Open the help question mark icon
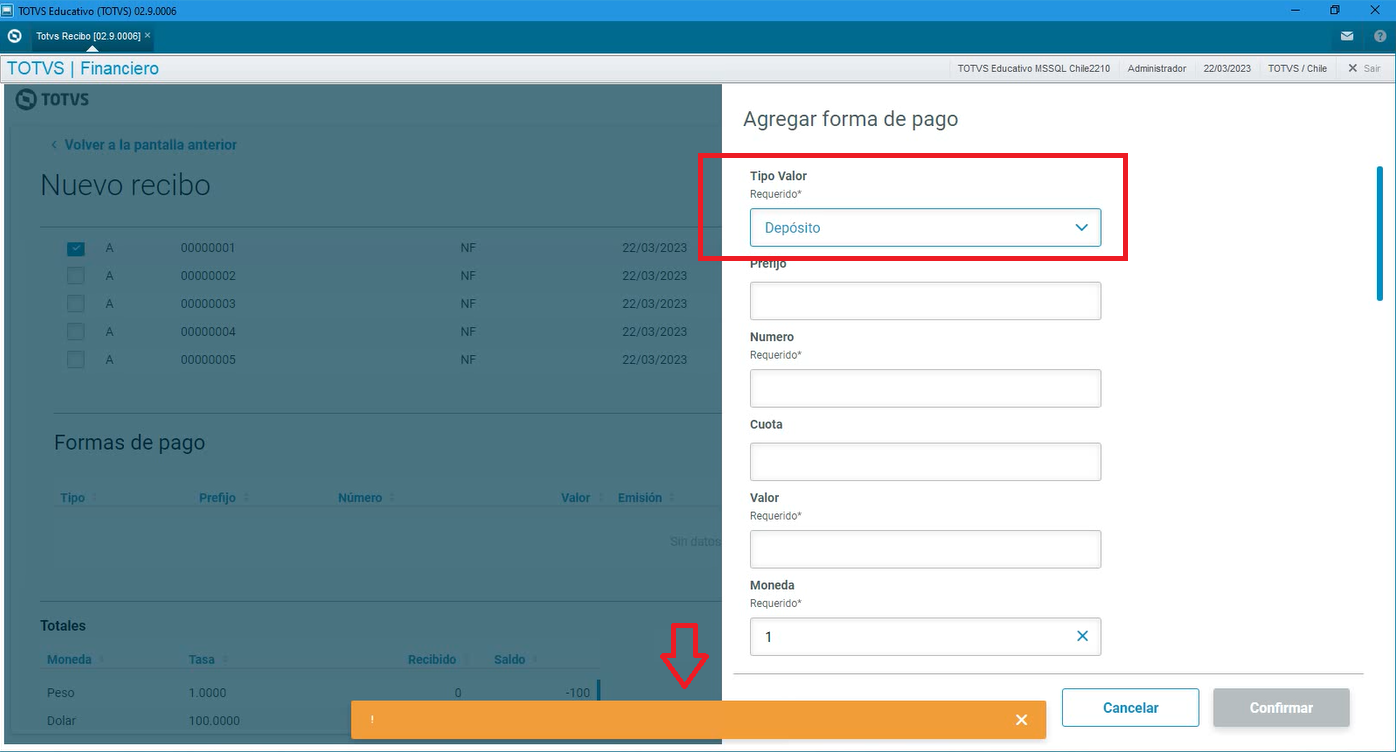Screen dimensions: 1396x752 (x=1380, y=36)
